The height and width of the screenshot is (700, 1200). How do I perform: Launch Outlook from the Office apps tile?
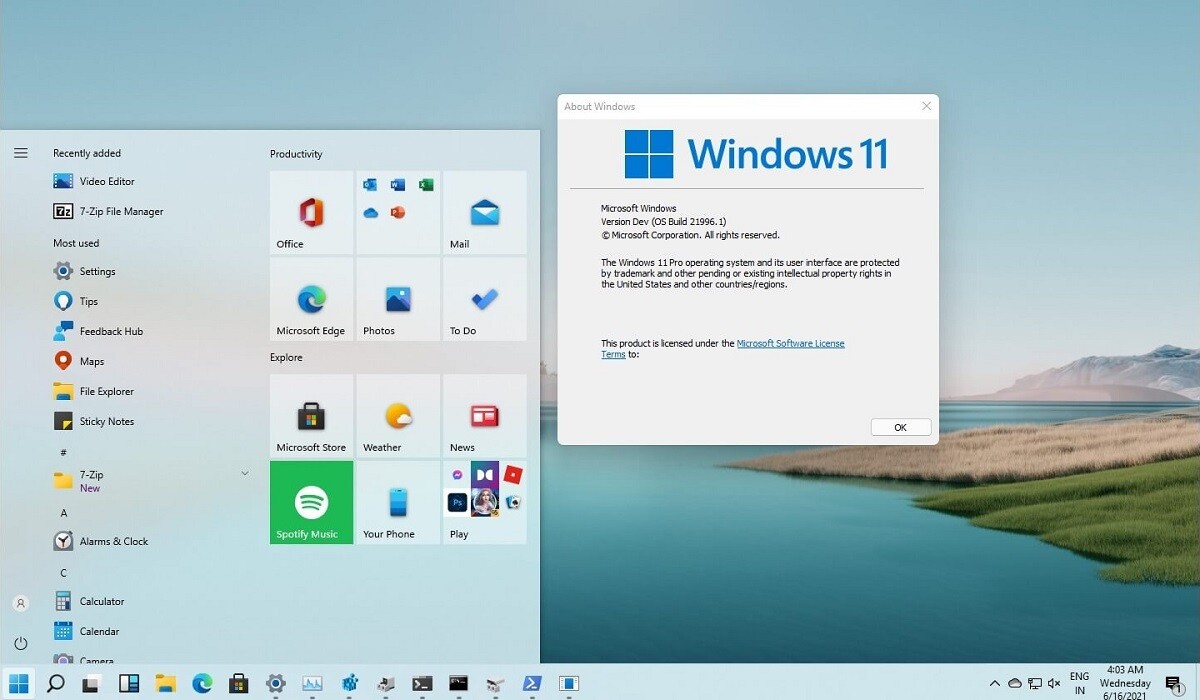(370, 185)
